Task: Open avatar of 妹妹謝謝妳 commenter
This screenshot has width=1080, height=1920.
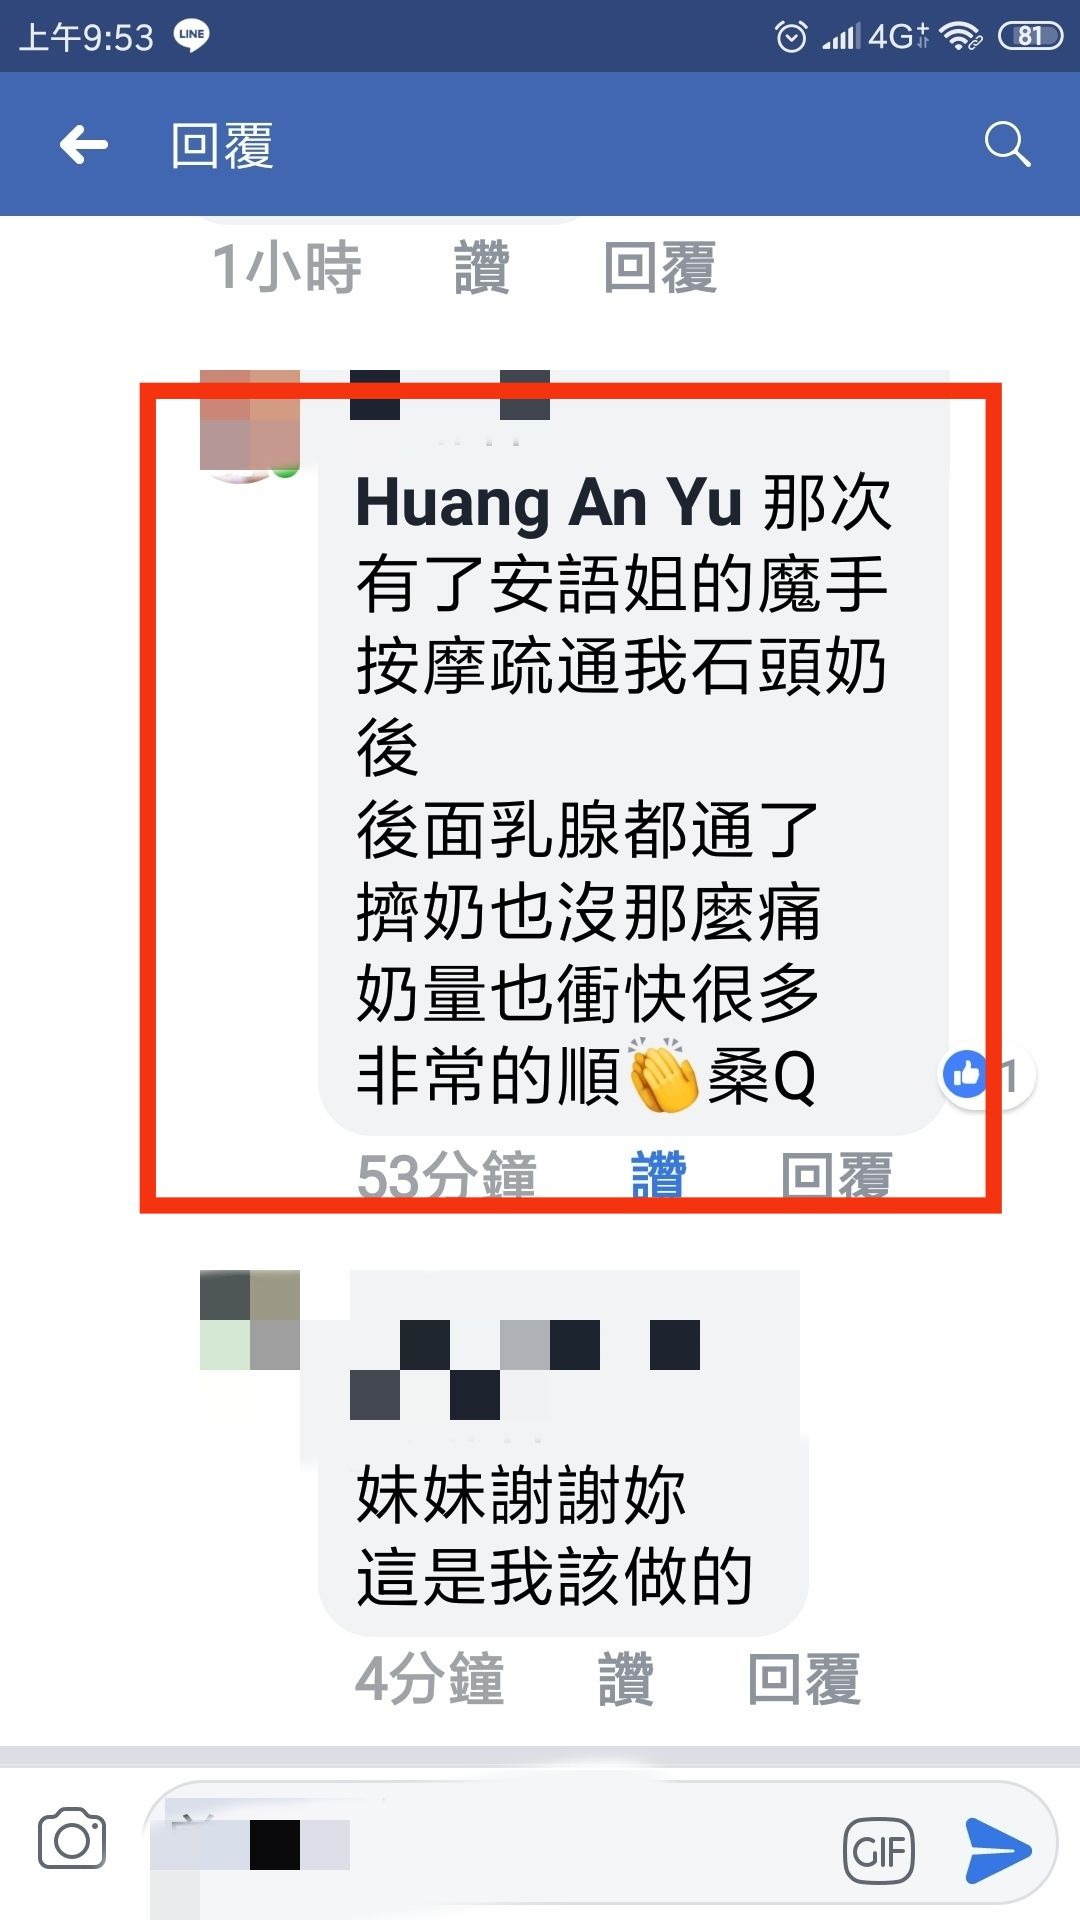Action: coord(250,1320)
